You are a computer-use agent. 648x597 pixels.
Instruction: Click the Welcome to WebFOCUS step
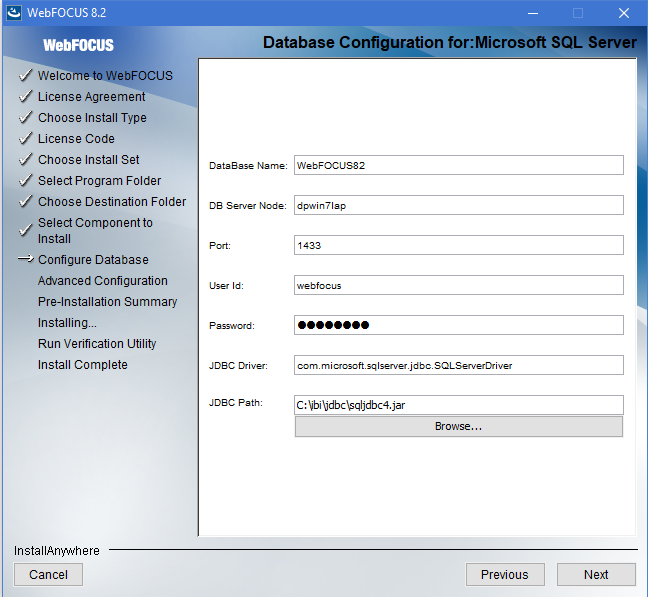pyautogui.click(x=105, y=76)
